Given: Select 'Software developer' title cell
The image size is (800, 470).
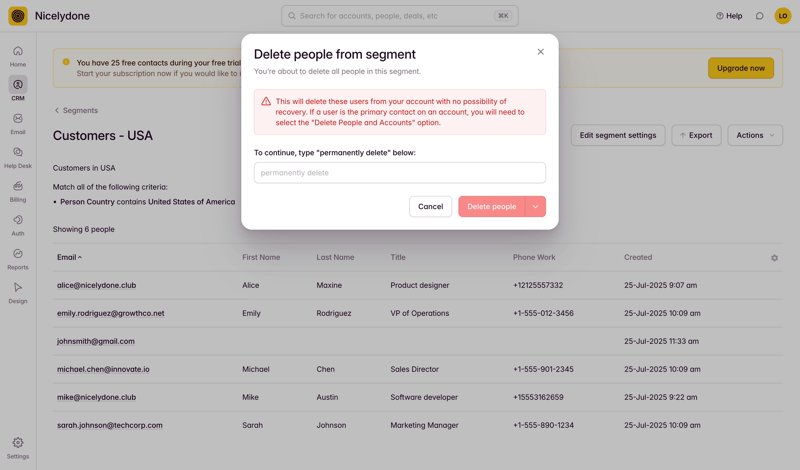Looking at the screenshot, I should click(x=424, y=397).
